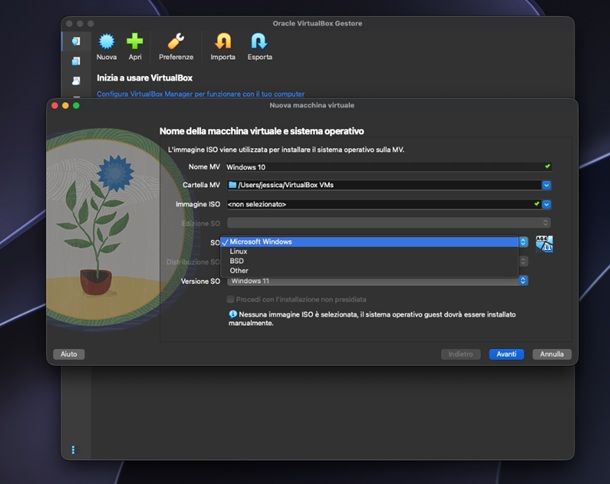610x484 pixels.
Task: Close the Nuova macchina virtuale dialog
Action: click(x=55, y=105)
